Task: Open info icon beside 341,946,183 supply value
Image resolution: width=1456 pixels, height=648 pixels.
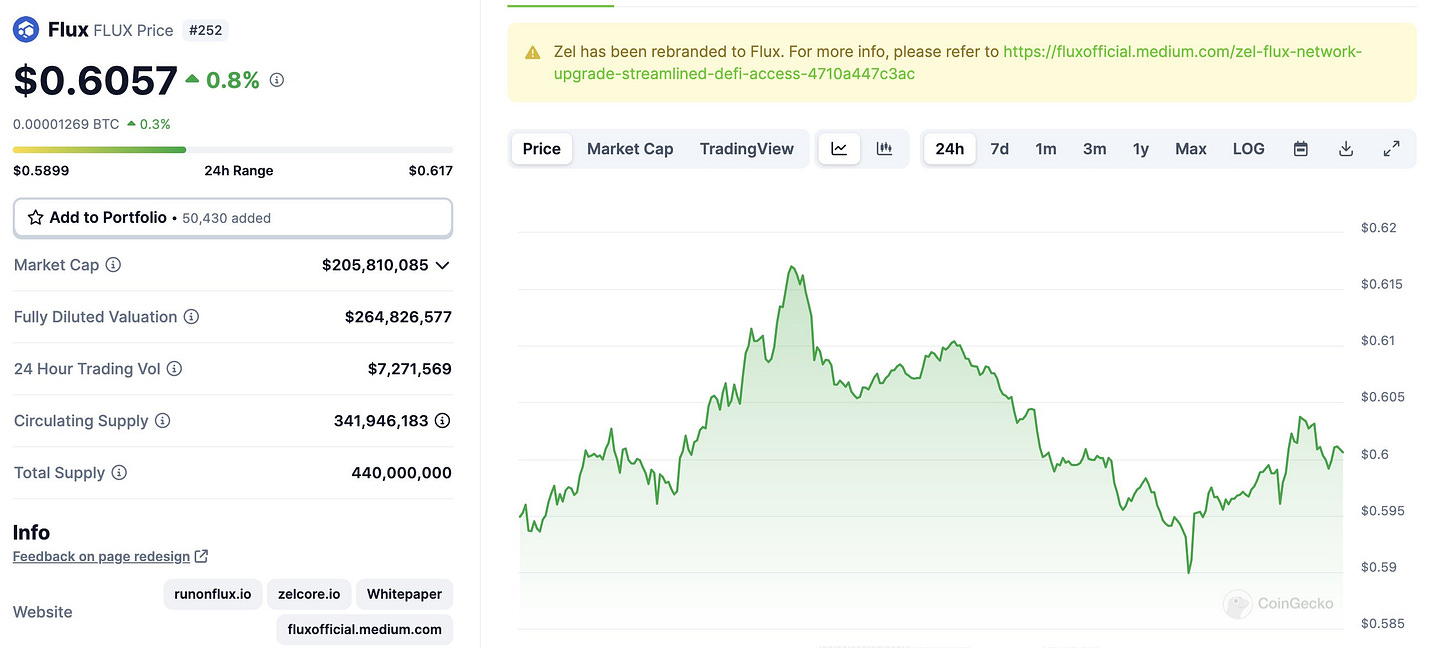Action: [x=442, y=421]
